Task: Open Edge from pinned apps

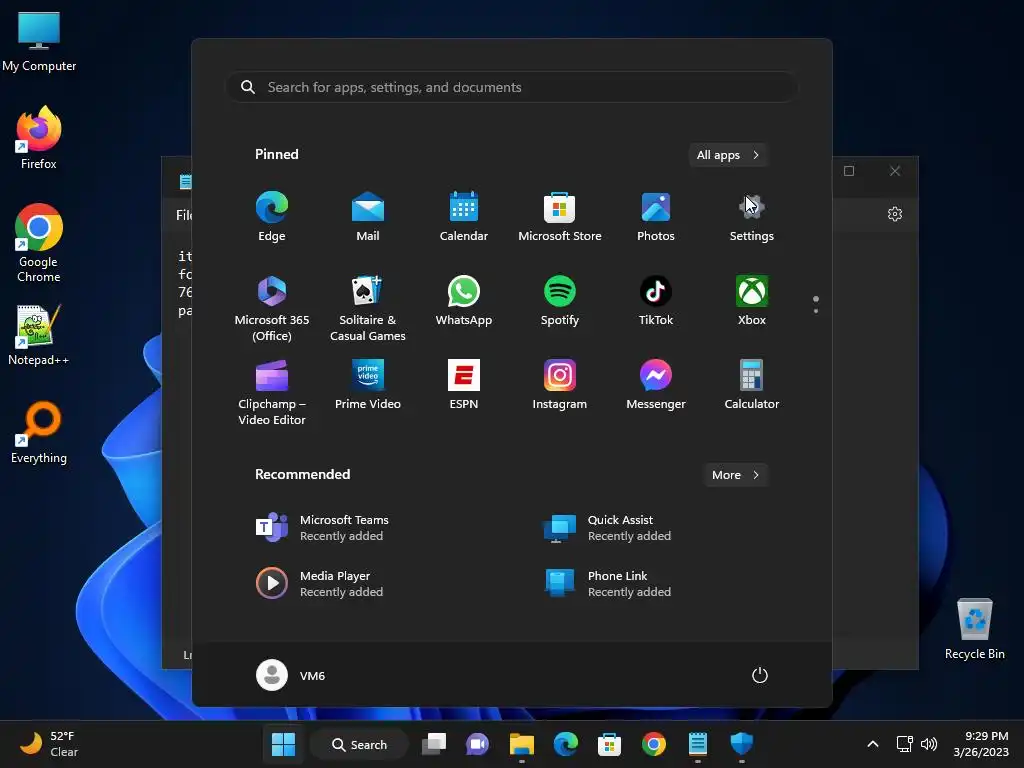Action: pos(272,217)
